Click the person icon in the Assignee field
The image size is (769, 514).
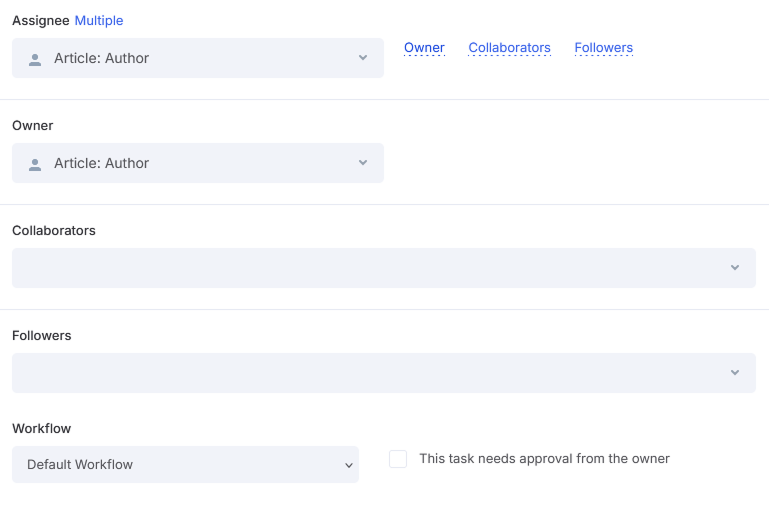[x=35, y=59]
